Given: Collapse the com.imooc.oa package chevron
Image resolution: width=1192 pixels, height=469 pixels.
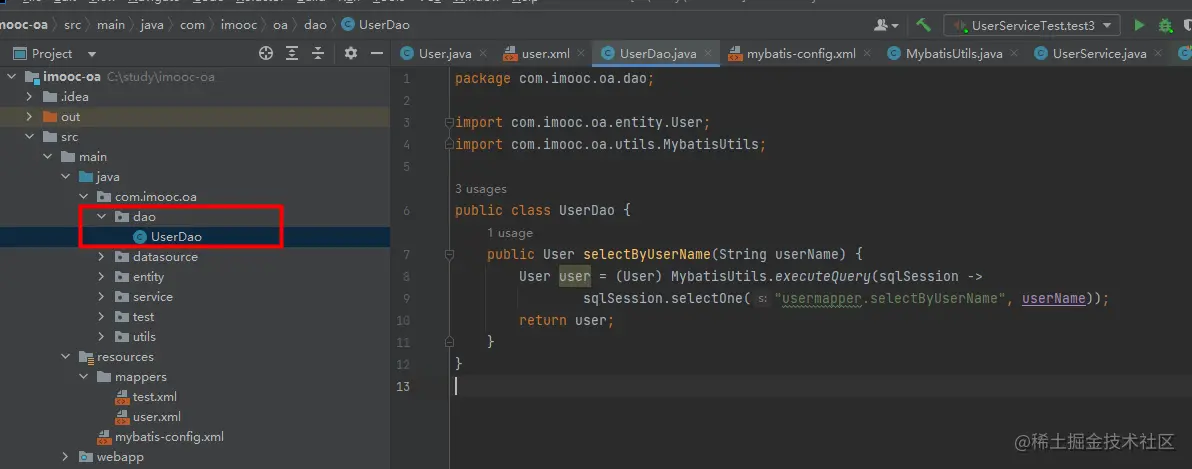Looking at the screenshot, I should pyautogui.click(x=83, y=197).
